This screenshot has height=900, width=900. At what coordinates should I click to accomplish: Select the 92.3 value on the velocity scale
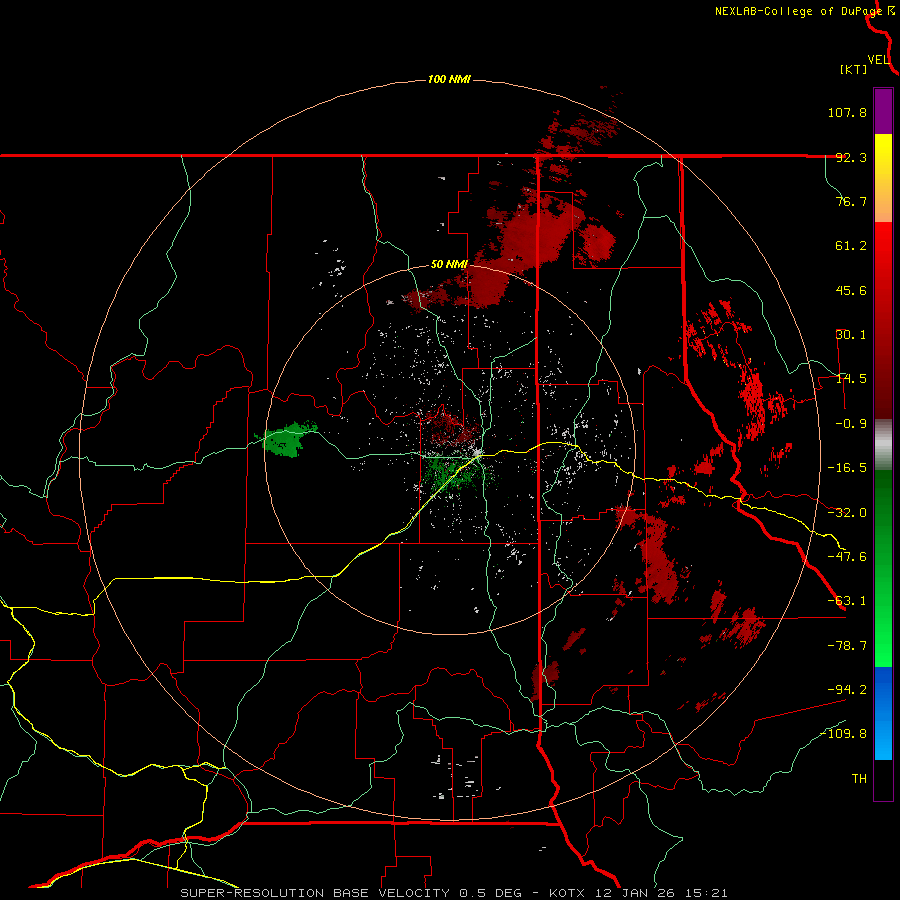[x=851, y=157]
